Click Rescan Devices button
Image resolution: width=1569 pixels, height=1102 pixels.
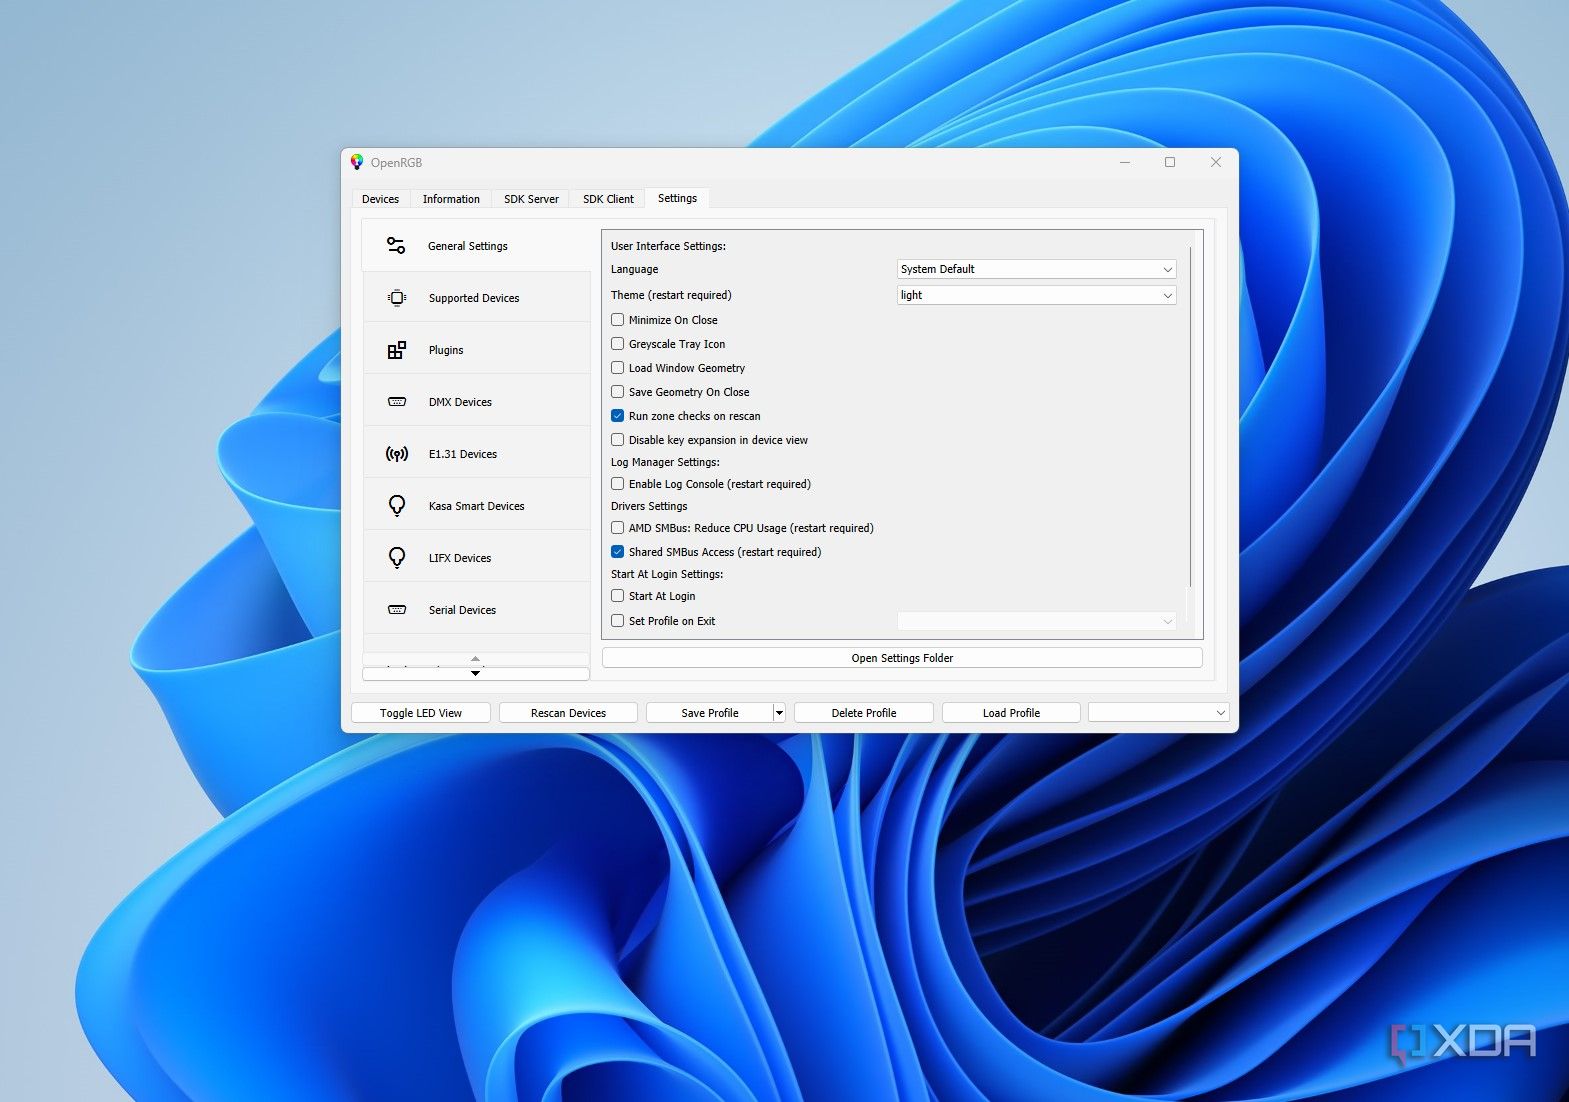(x=568, y=713)
